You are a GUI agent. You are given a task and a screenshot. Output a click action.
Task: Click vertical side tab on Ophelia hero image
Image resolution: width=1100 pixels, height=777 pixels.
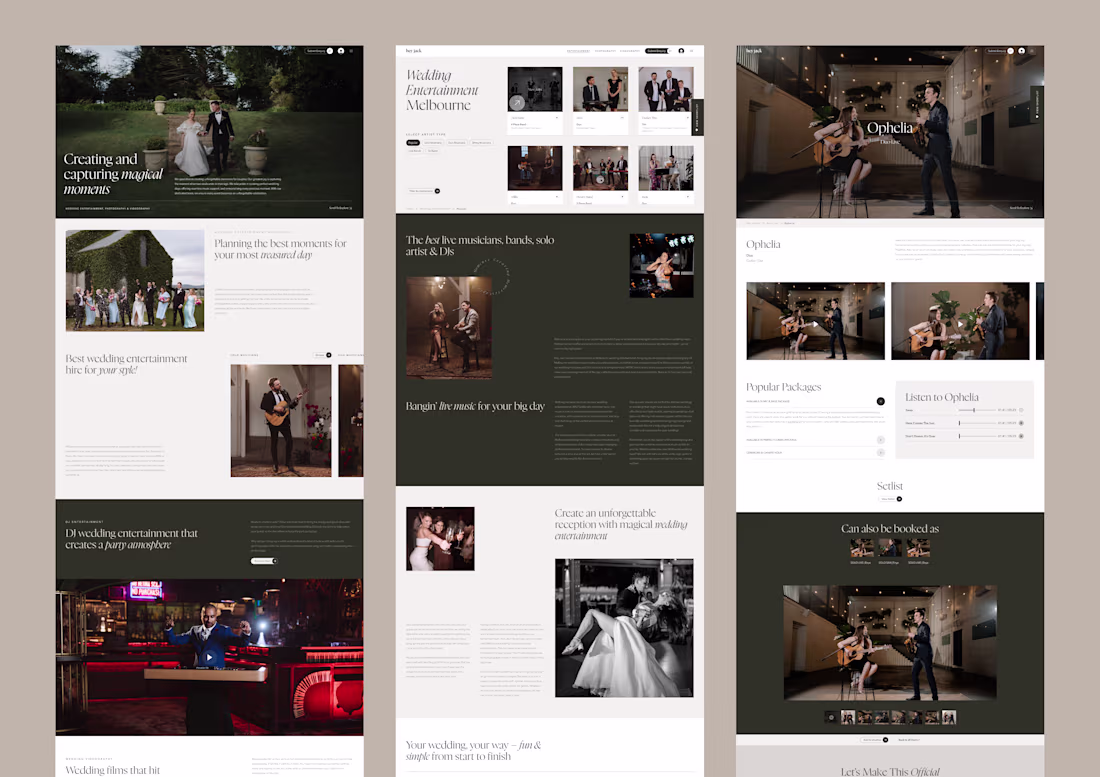pyautogui.click(x=1038, y=104)
